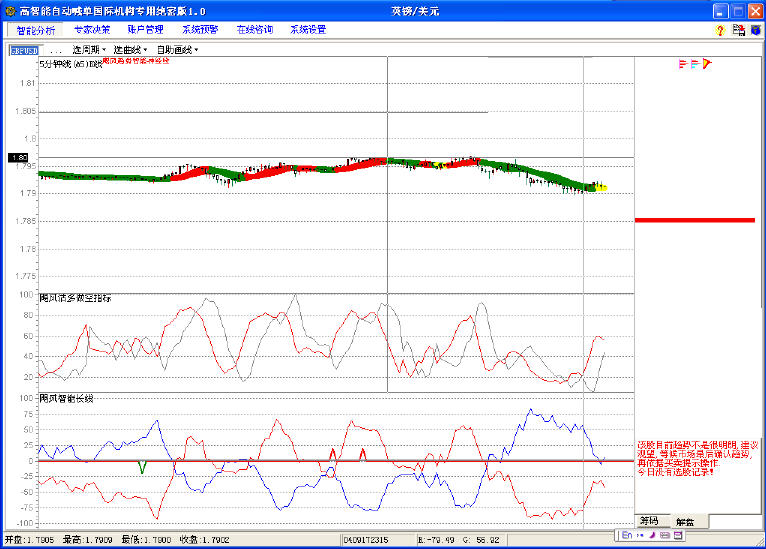
Task: Click the moon icon in language bar
Action: (652, 535)
